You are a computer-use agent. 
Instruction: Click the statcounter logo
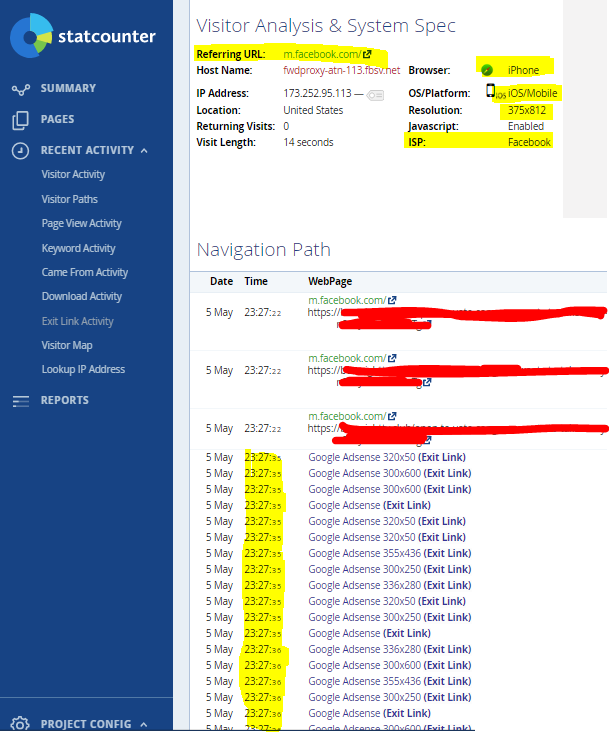coord(83,36)
